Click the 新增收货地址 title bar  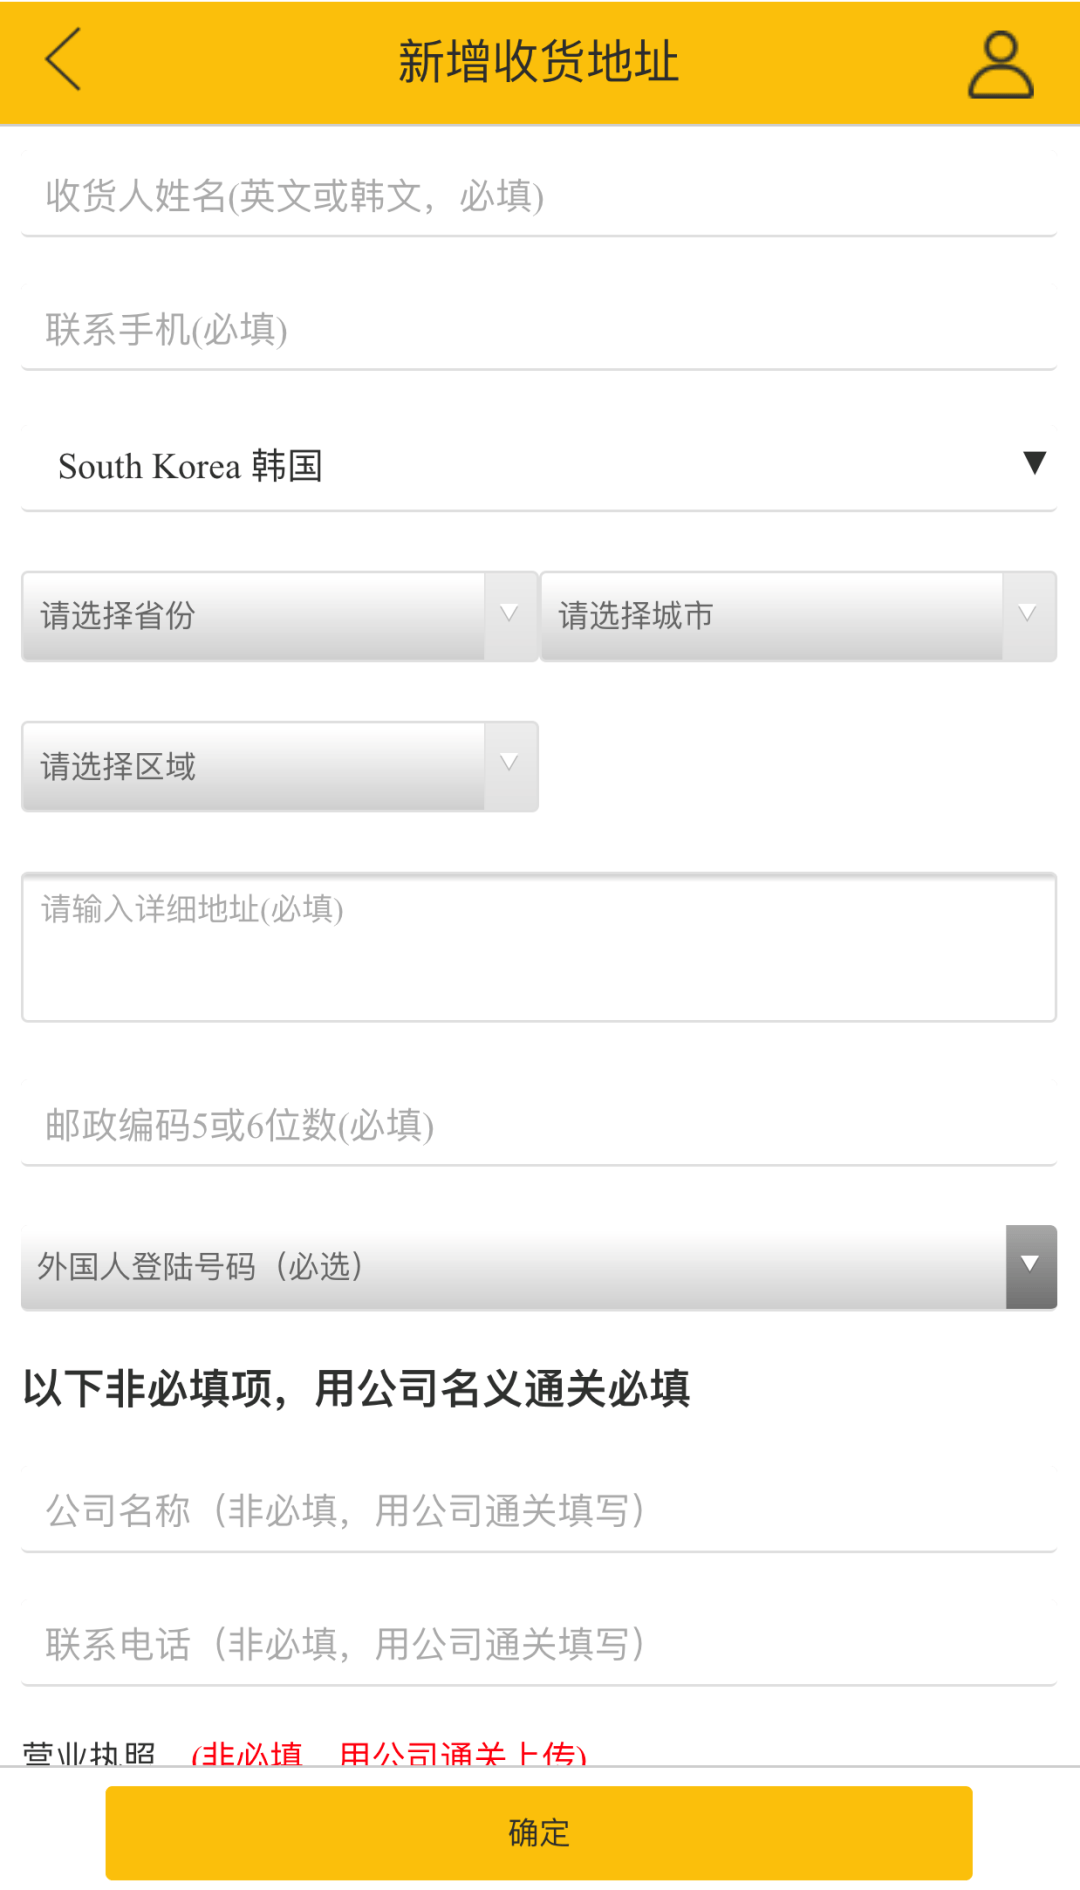point(540,62)
